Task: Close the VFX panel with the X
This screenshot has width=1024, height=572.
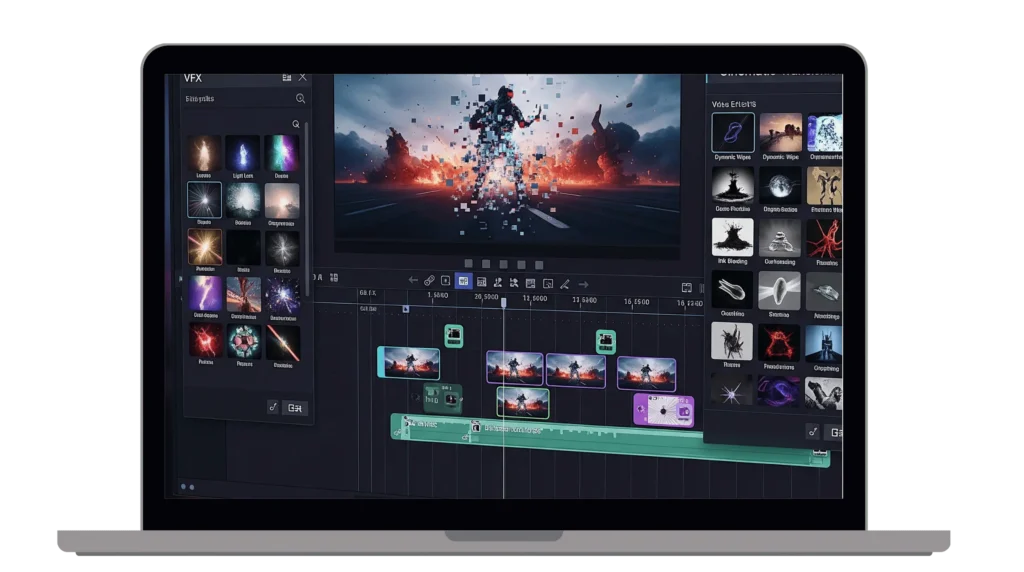Action: coord(303,77)
